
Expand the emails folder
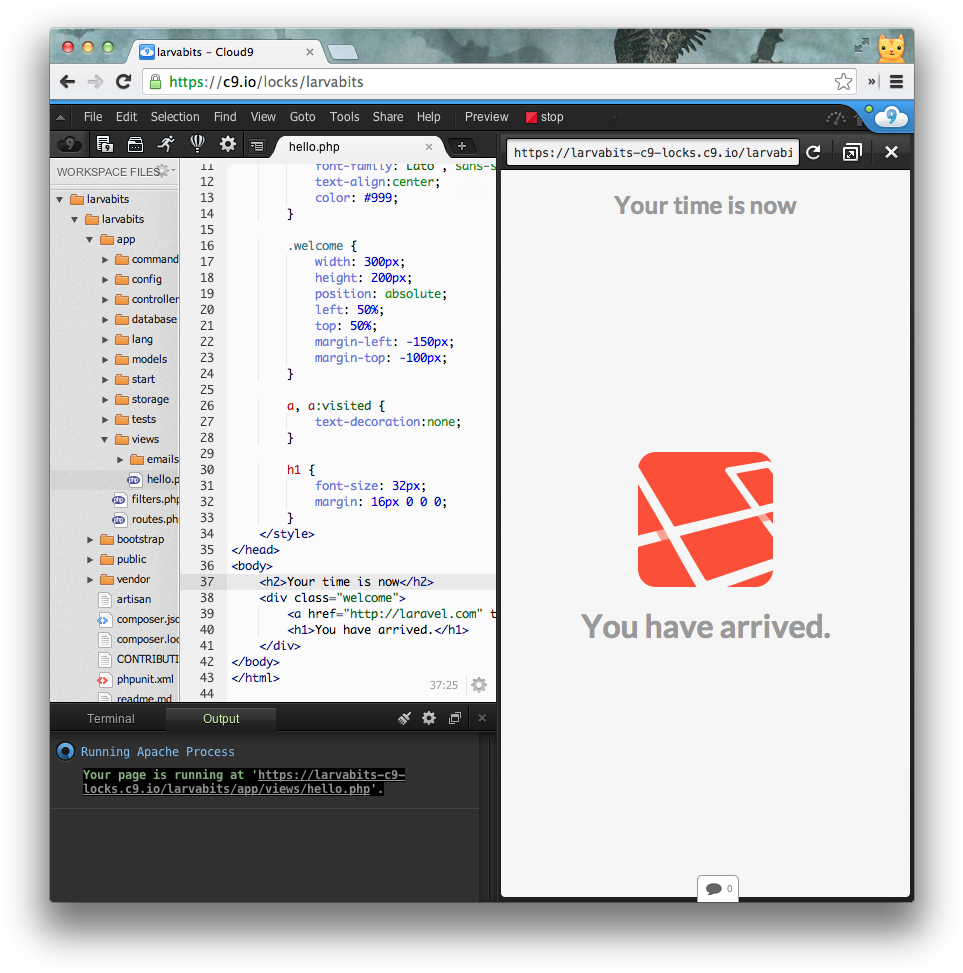click(x=120, y=460)
